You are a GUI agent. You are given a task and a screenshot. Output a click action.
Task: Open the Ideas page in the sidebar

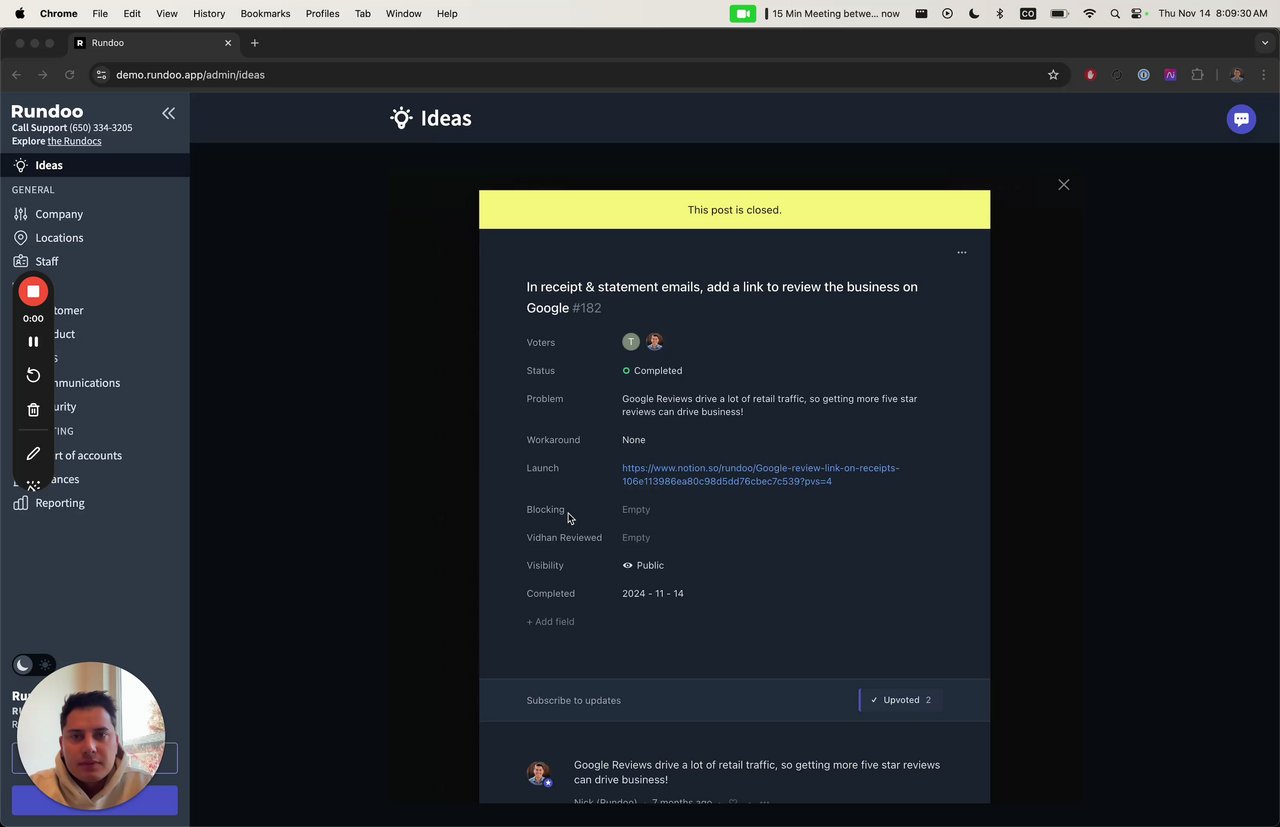(94, 165)
